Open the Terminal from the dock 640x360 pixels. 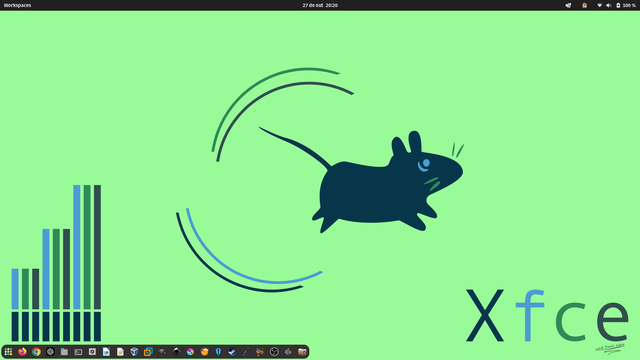78,351
